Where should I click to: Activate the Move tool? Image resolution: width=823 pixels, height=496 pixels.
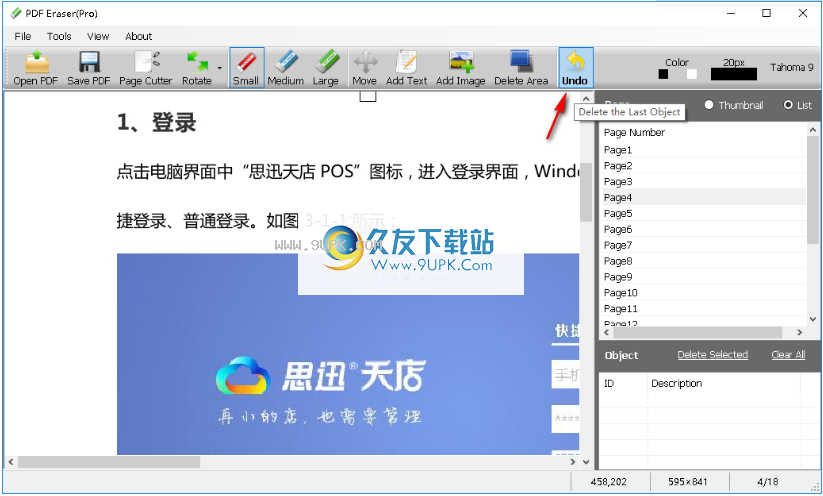tap(365, 68)
